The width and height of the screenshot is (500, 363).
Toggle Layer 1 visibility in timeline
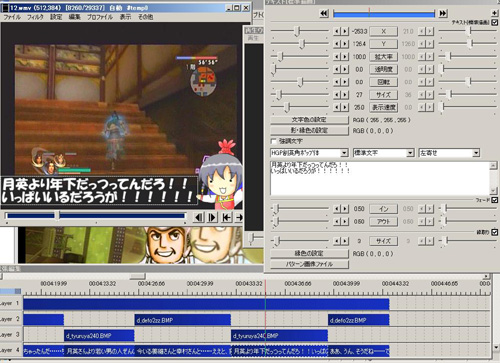click(x=11, y=303)
